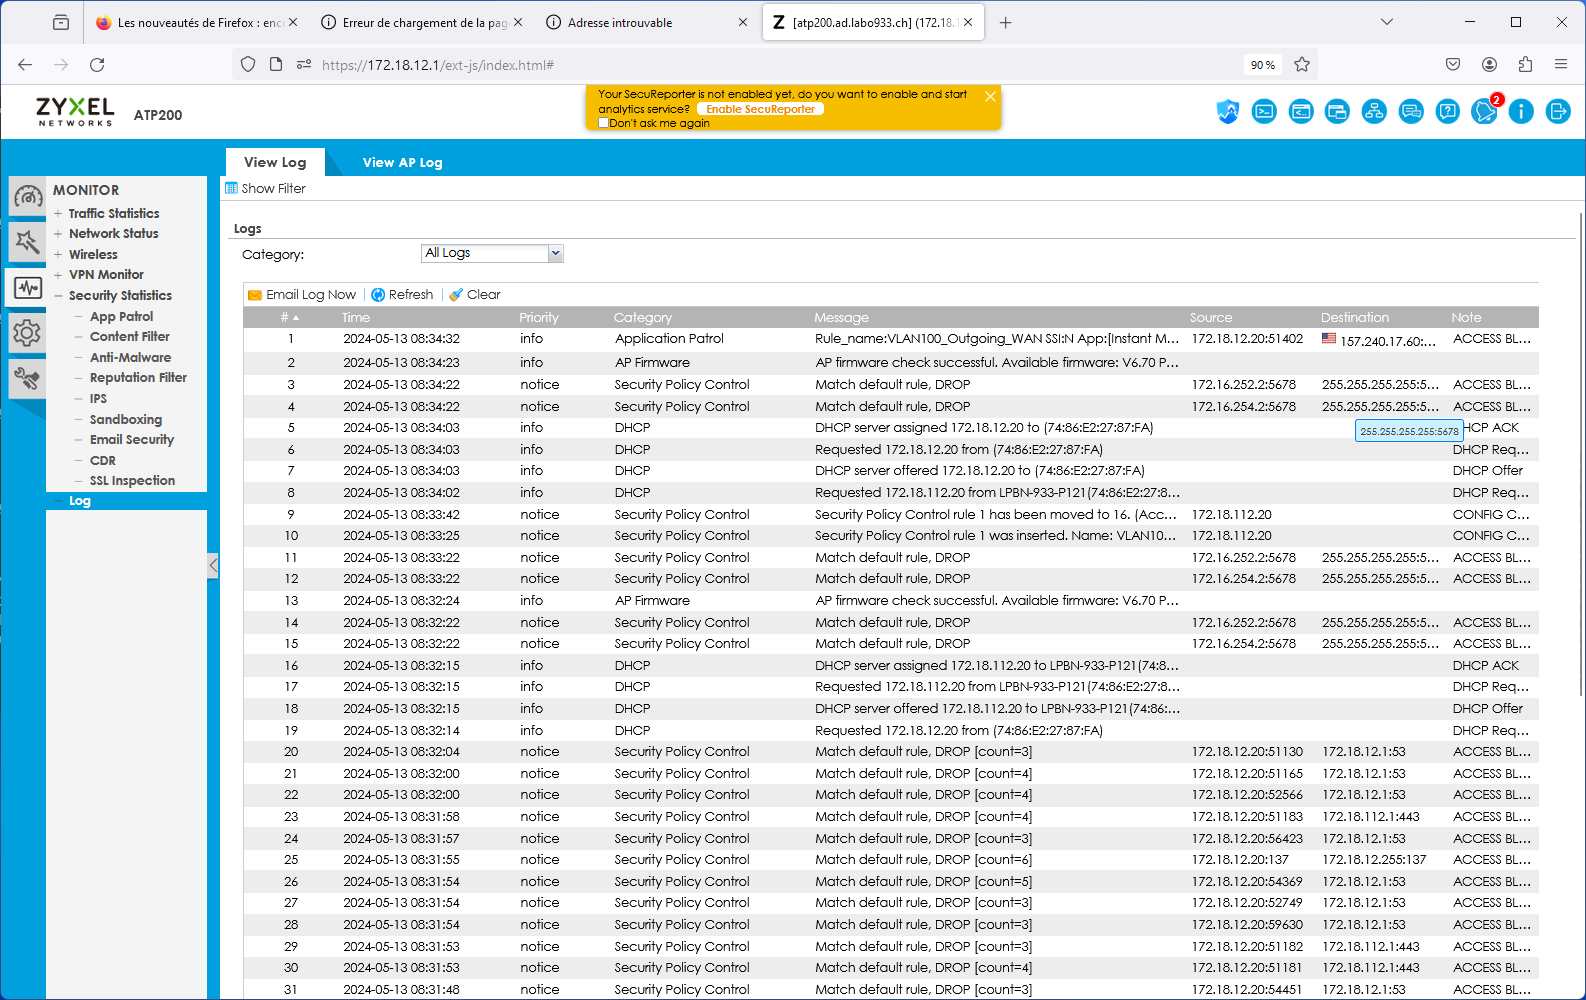Switch to Adresse introuvable browser tab
The image size is (1586, 1000).
(648, 22)
